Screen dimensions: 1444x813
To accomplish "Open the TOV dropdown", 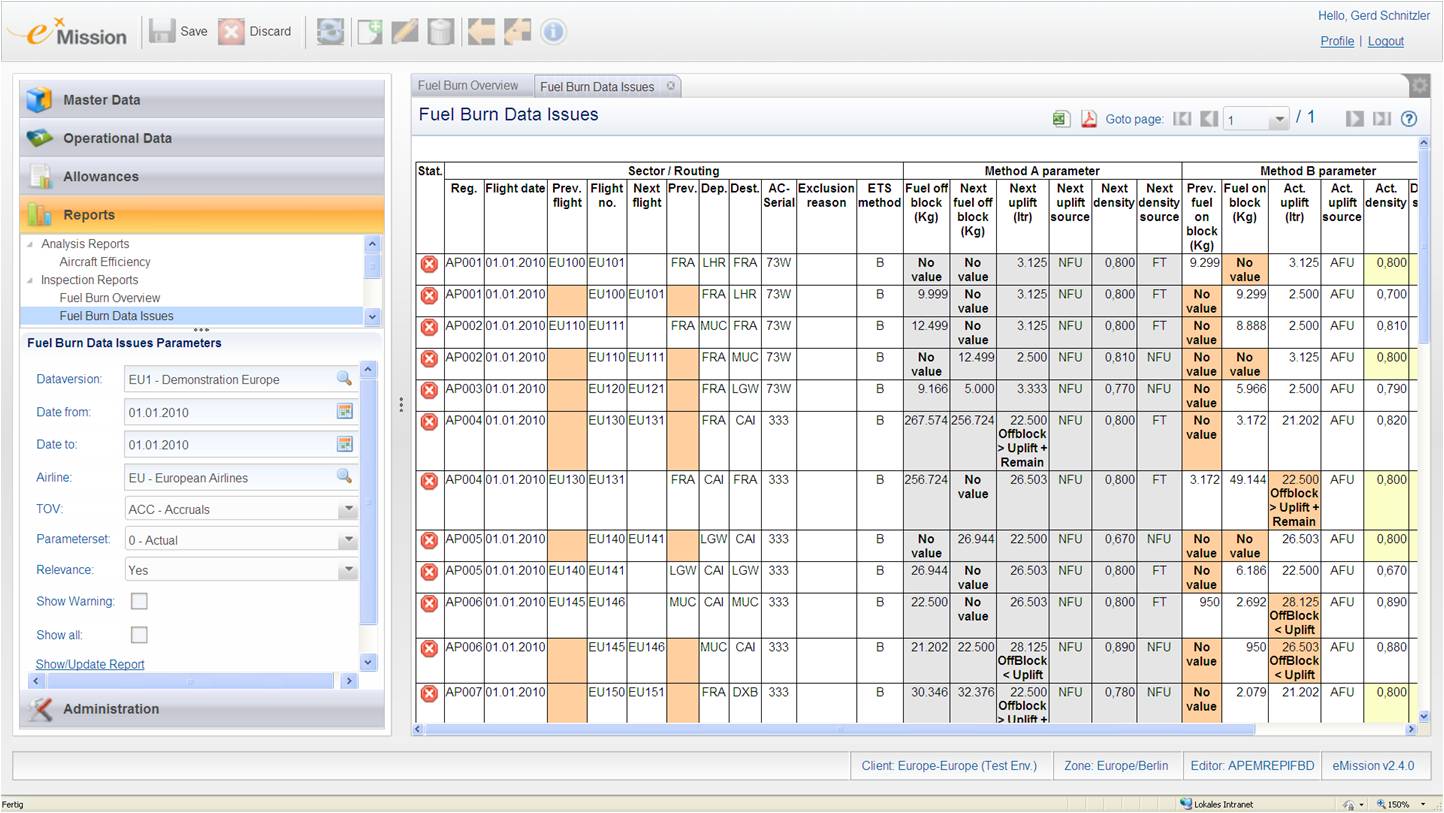I will pos(347,509).
